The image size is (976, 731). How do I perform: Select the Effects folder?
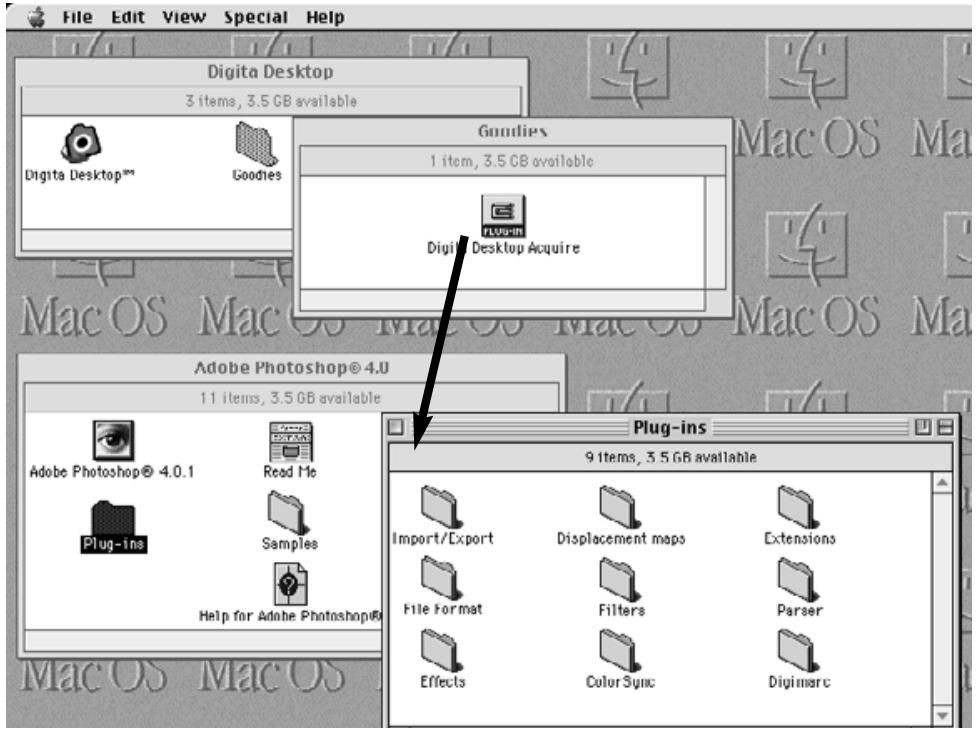click(442, 651)
